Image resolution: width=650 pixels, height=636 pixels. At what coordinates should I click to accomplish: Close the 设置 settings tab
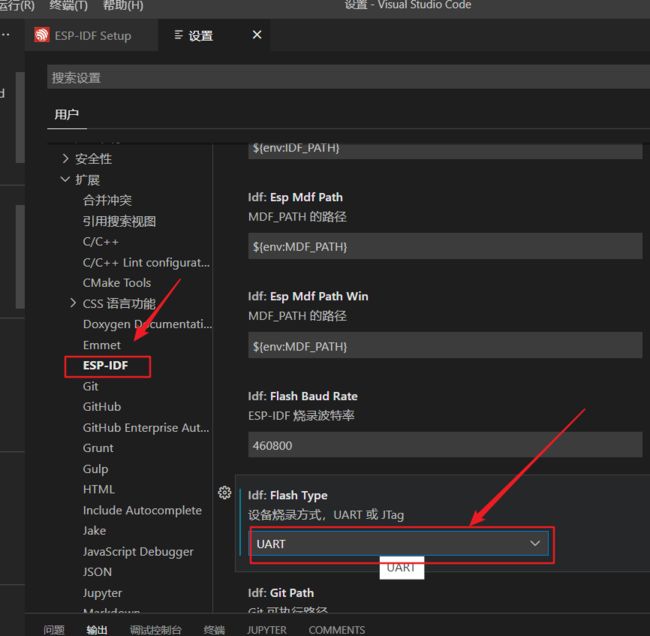coord(257,35)
